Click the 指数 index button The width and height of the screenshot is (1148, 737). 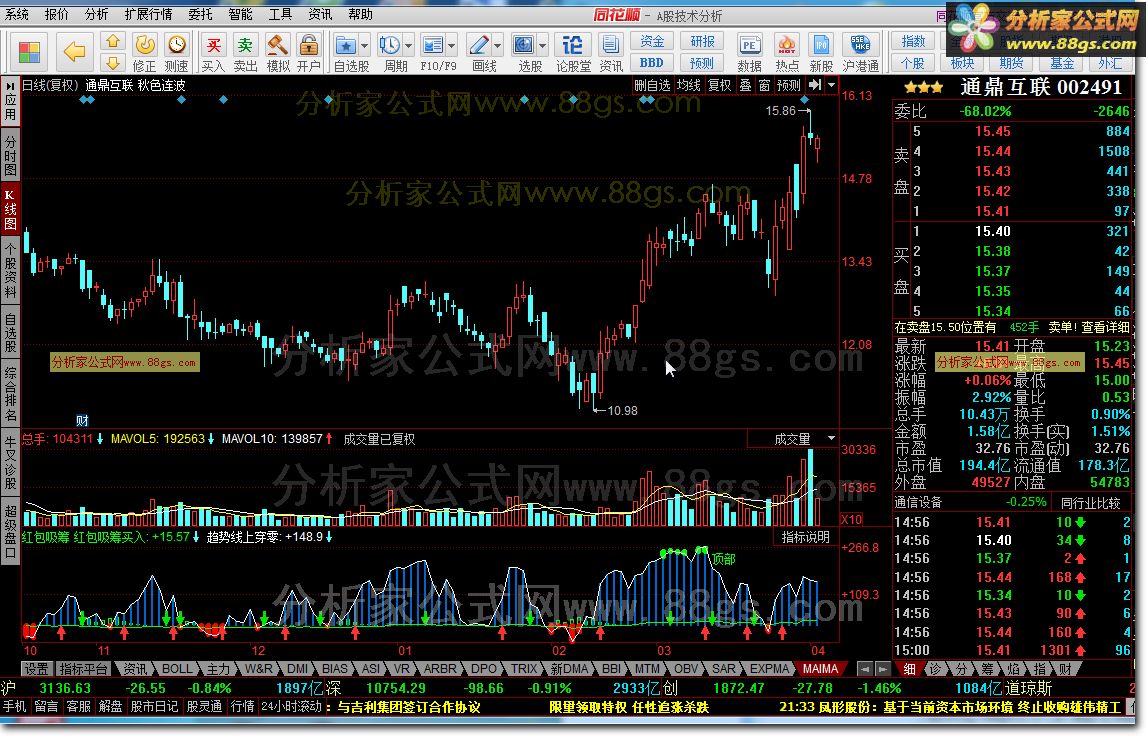(x=913, y=41)
